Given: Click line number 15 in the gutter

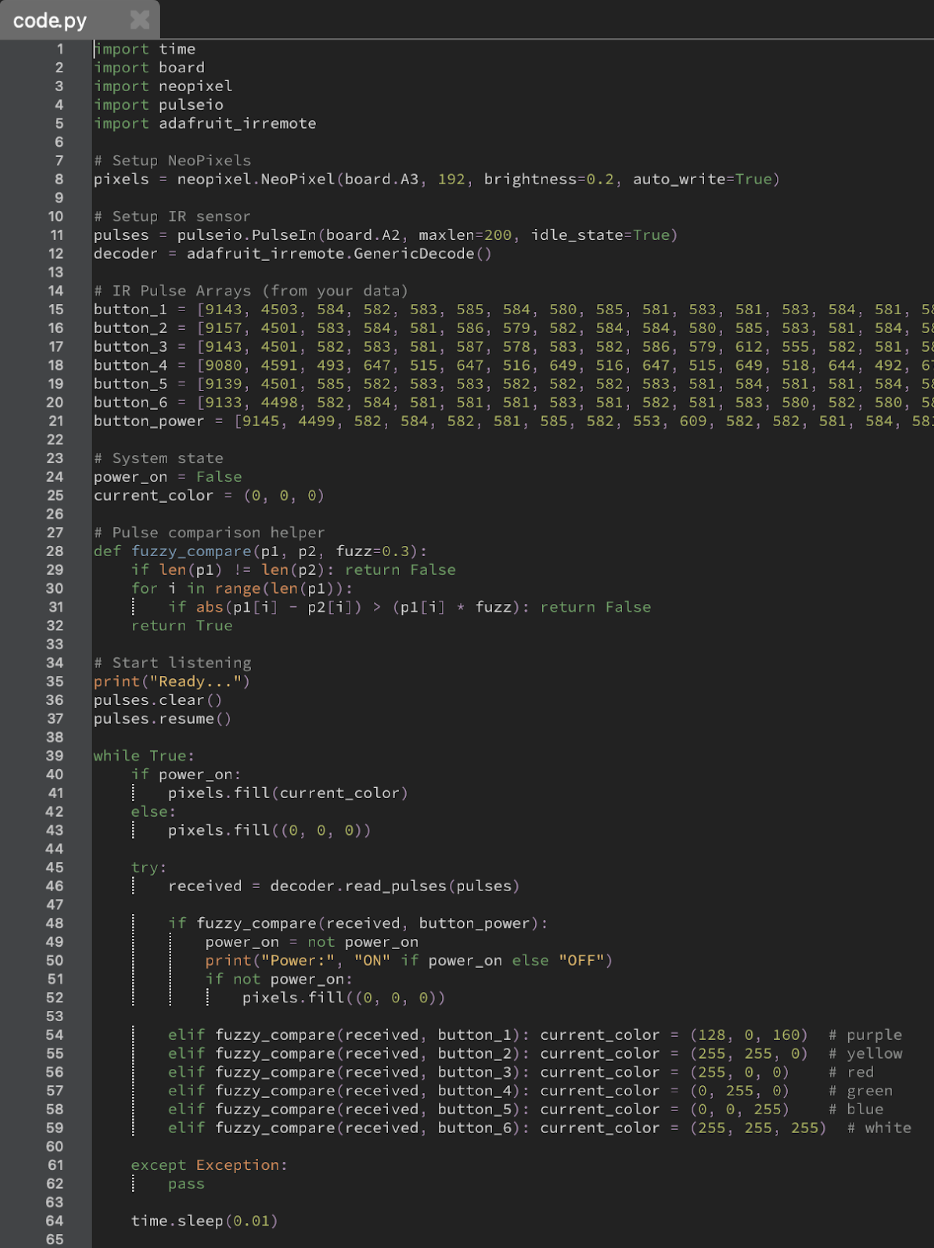Looking at the screenshot, I should click(55, 309).
